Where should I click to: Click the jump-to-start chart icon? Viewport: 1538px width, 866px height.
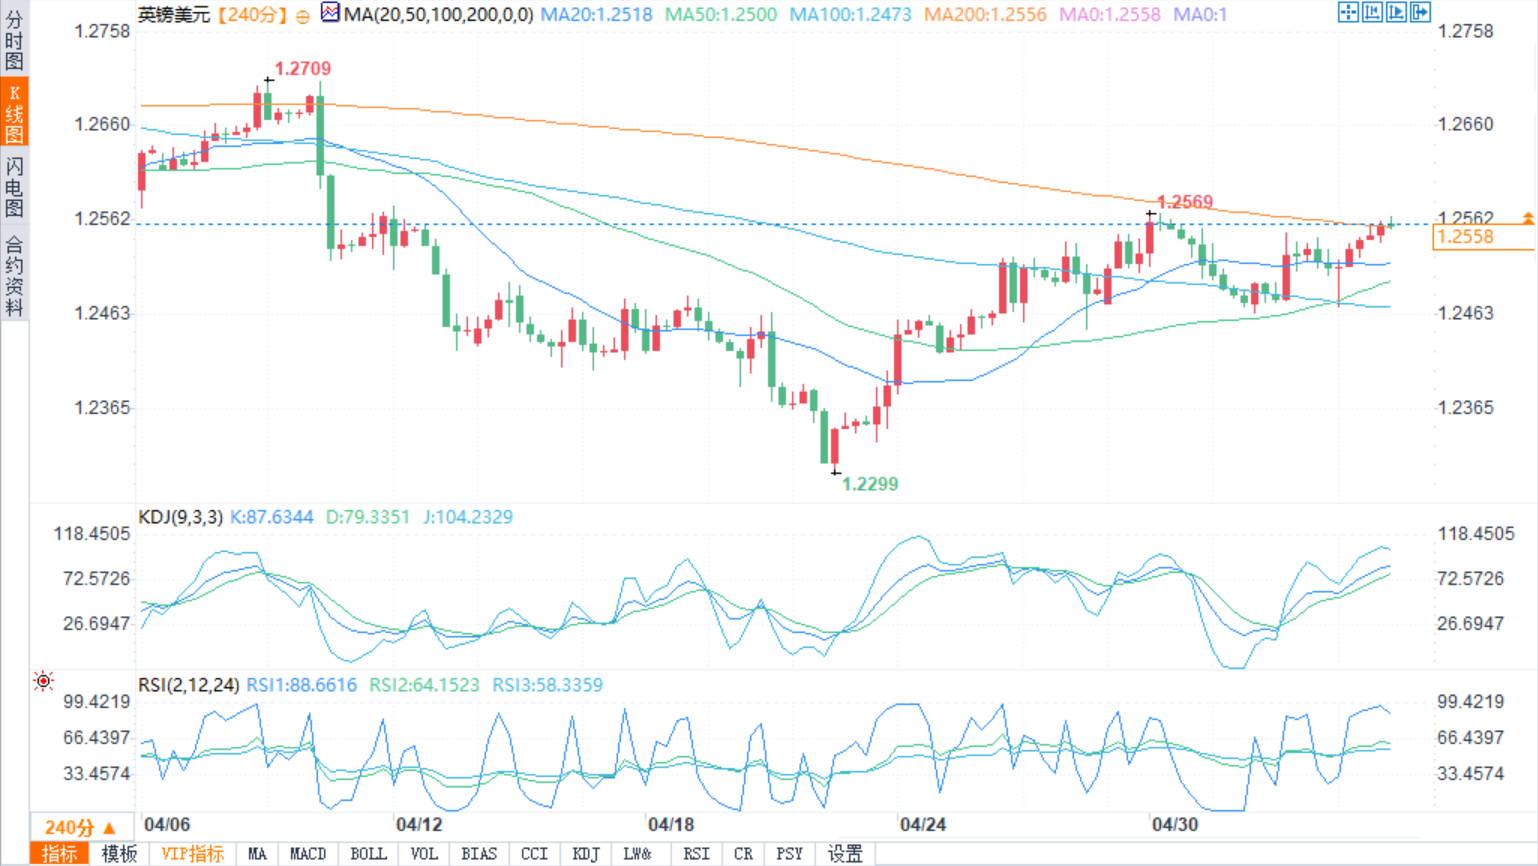tap(1372, 12)
